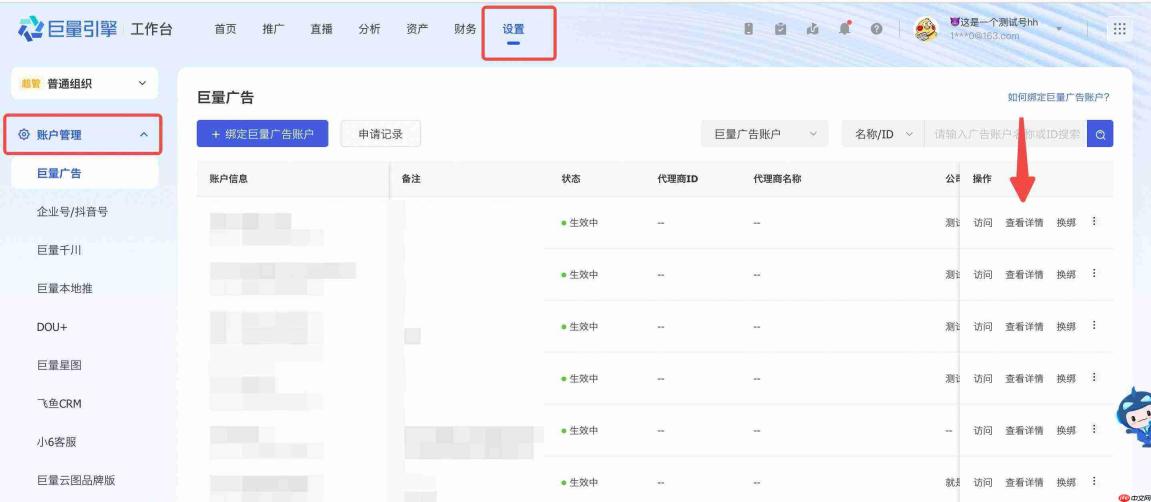Open the help question mark icon
Screen dimensions: 1151x502
[x=876, y=29]
